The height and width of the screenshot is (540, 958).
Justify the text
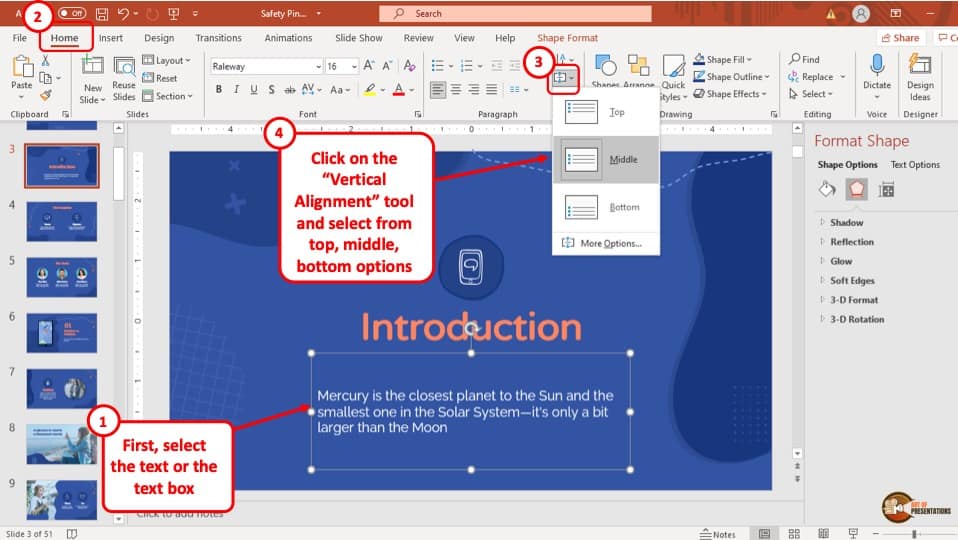[x=491, y=90]
